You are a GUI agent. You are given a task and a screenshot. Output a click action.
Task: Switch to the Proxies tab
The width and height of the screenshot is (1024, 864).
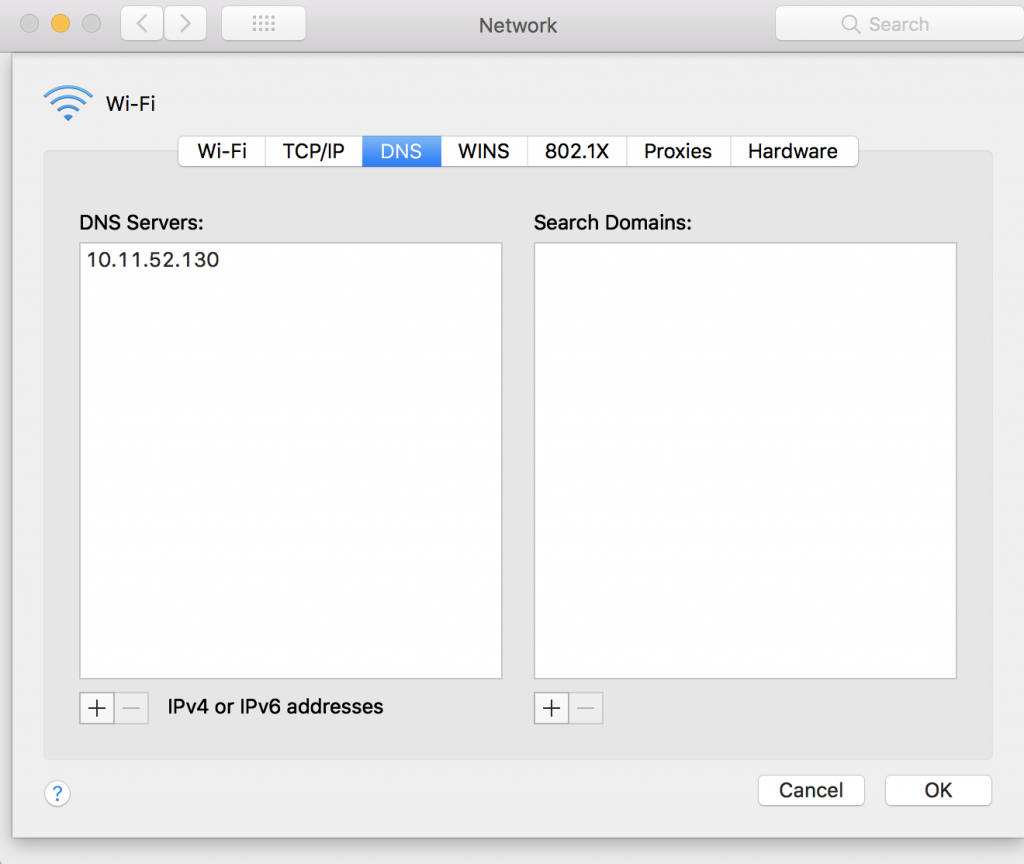[678, 152]
